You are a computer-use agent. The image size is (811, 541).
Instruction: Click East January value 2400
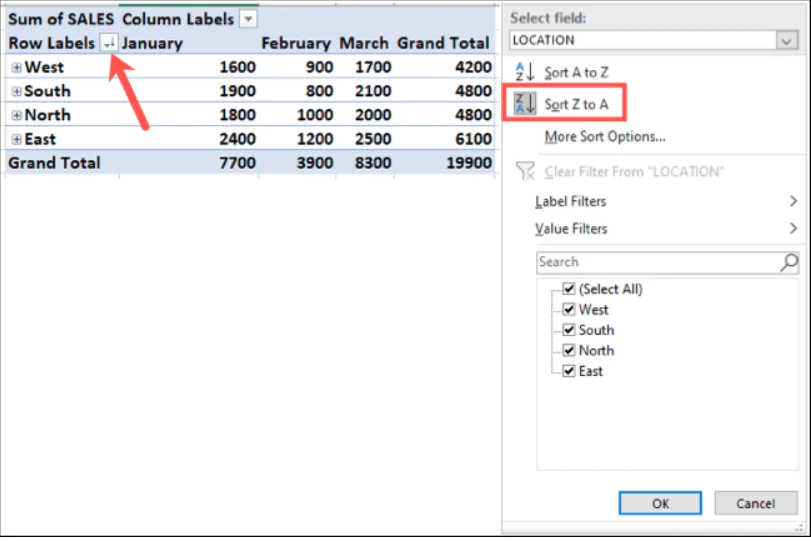pyautogui.click(x=237, y=139)
